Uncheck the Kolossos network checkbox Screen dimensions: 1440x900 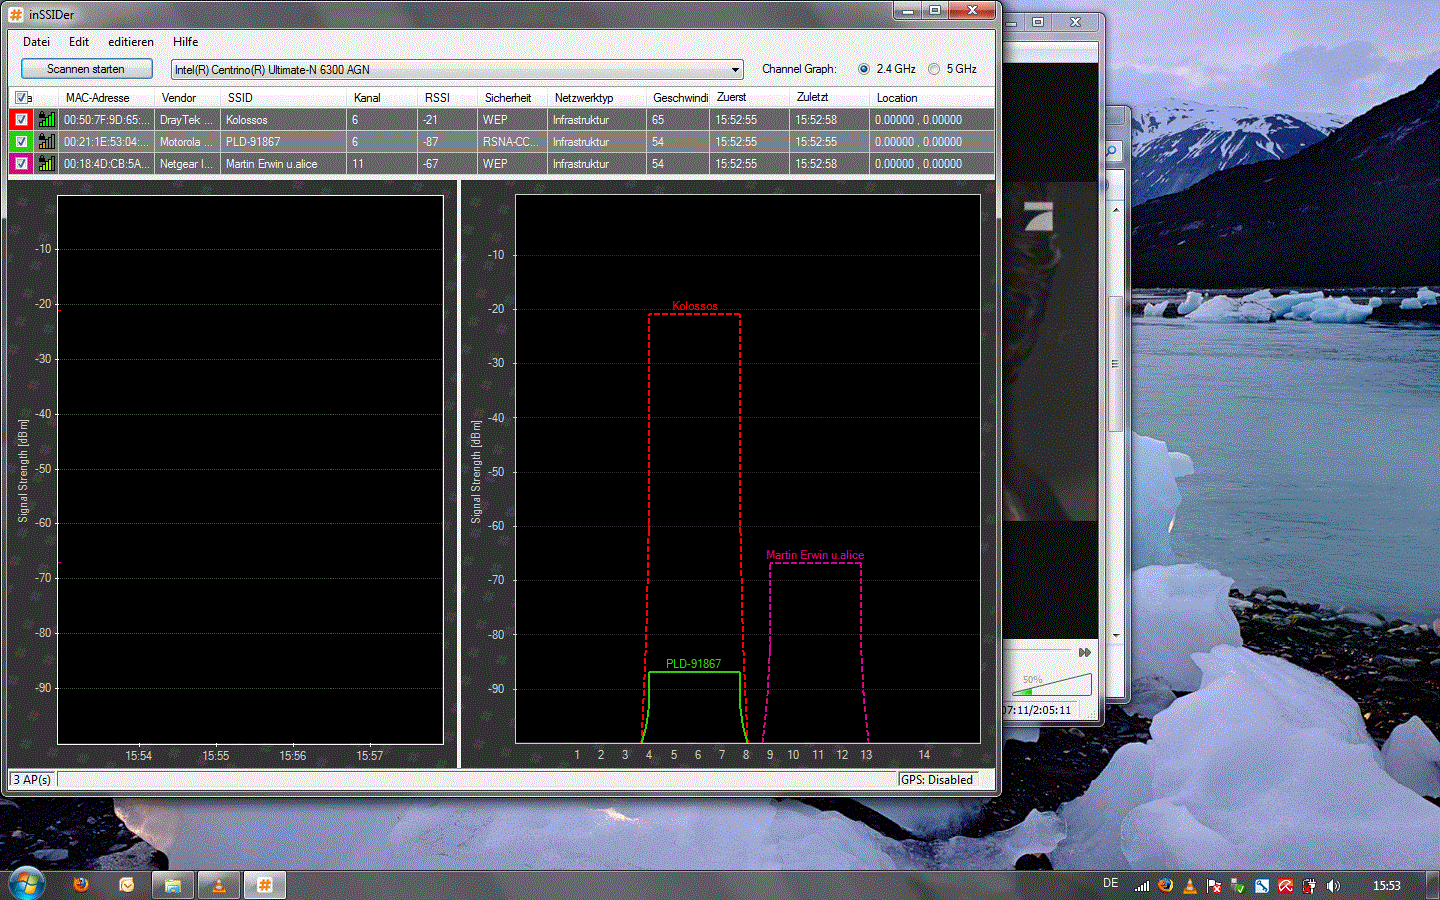tap(21, 119)
